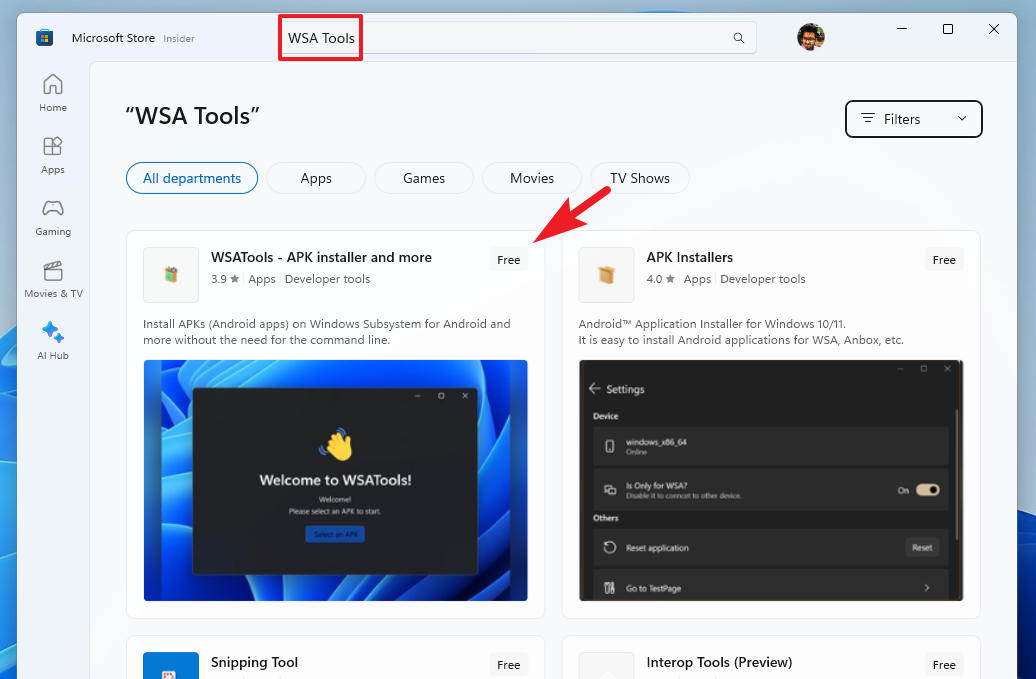The height and width of the screenshot is (679, 1036).
Task: Click the Snipping Tool app icon
Action: 171,665
